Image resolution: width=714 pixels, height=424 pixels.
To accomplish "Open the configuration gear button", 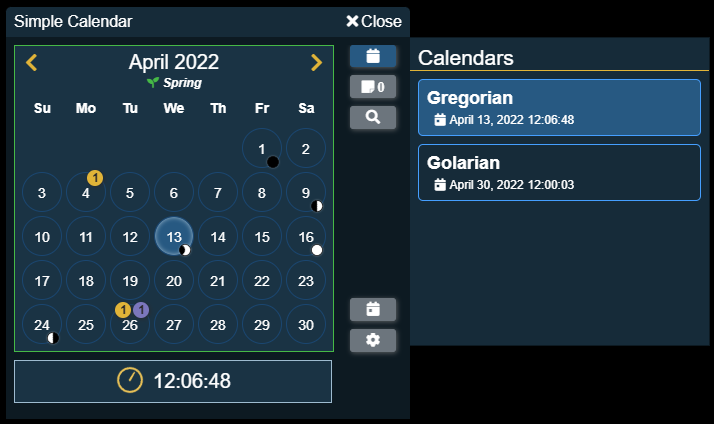I will click(373, 340).
